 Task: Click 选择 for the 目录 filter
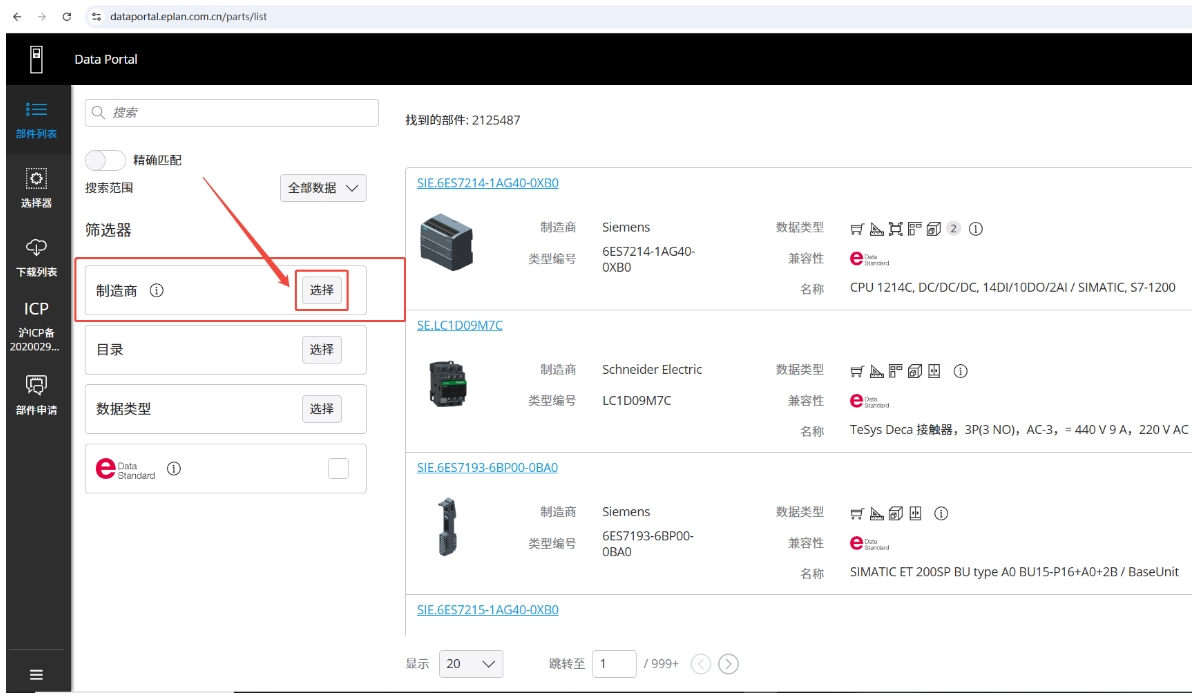(322, 349)
